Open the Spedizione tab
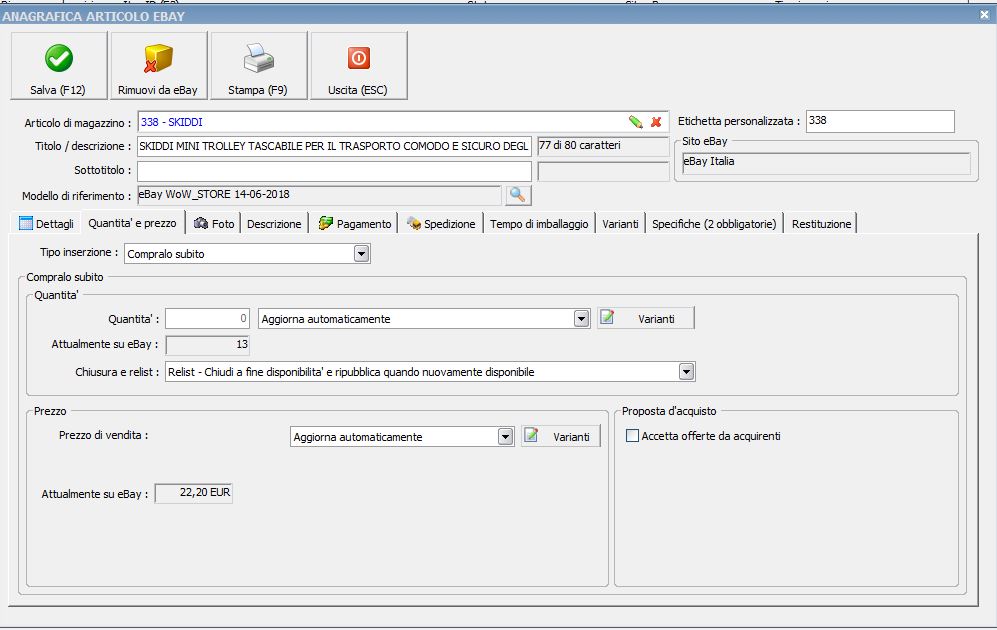 (x=441, y=224)
